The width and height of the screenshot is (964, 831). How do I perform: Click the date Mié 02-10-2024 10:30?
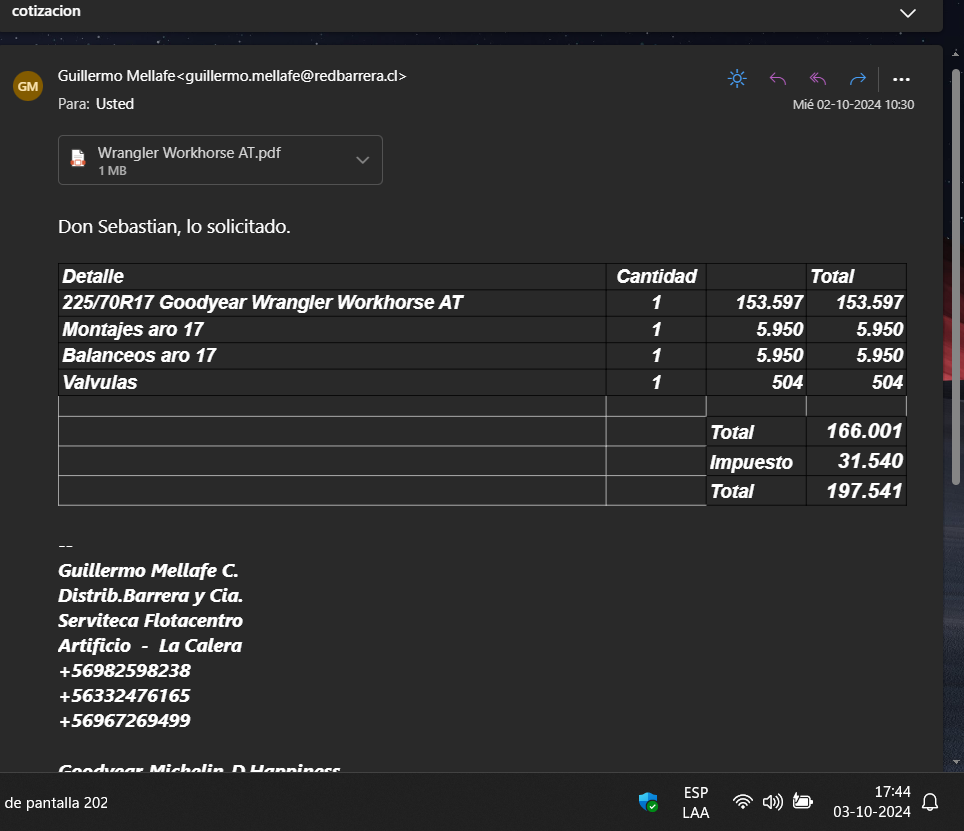click(x=853, y=104)
